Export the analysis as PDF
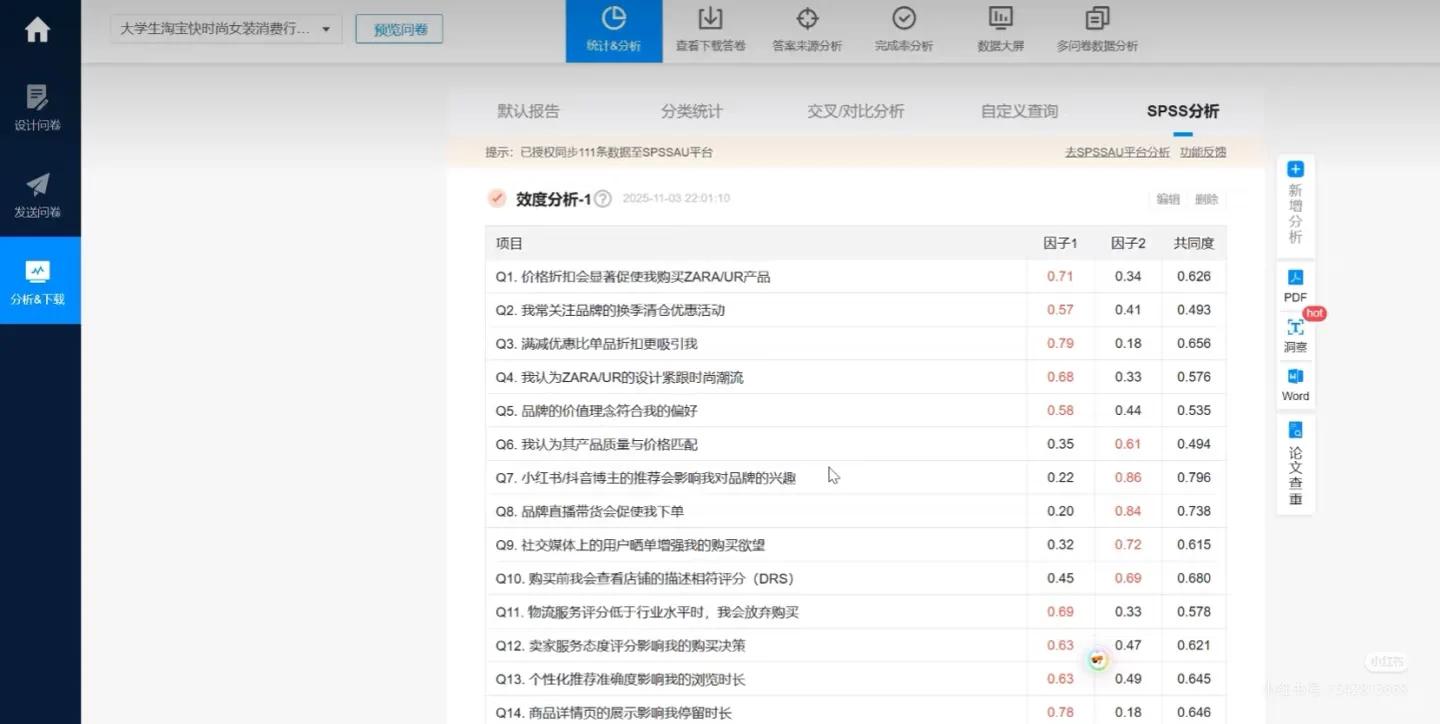Screen dimensions: 1440x724 point(1294,286)
